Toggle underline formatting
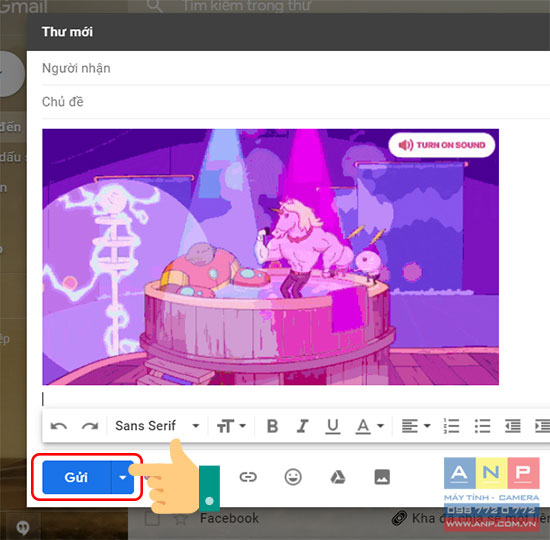 click(332, 426)
